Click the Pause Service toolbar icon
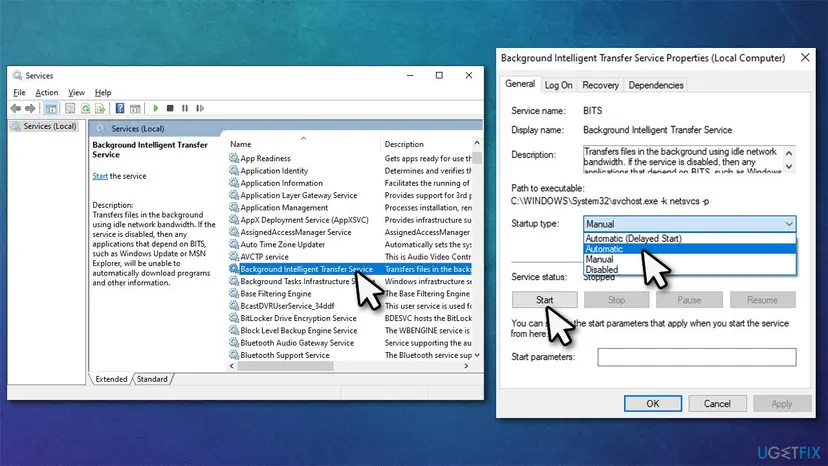The width and height of the screenshot is (828, 466). [185, 108]
